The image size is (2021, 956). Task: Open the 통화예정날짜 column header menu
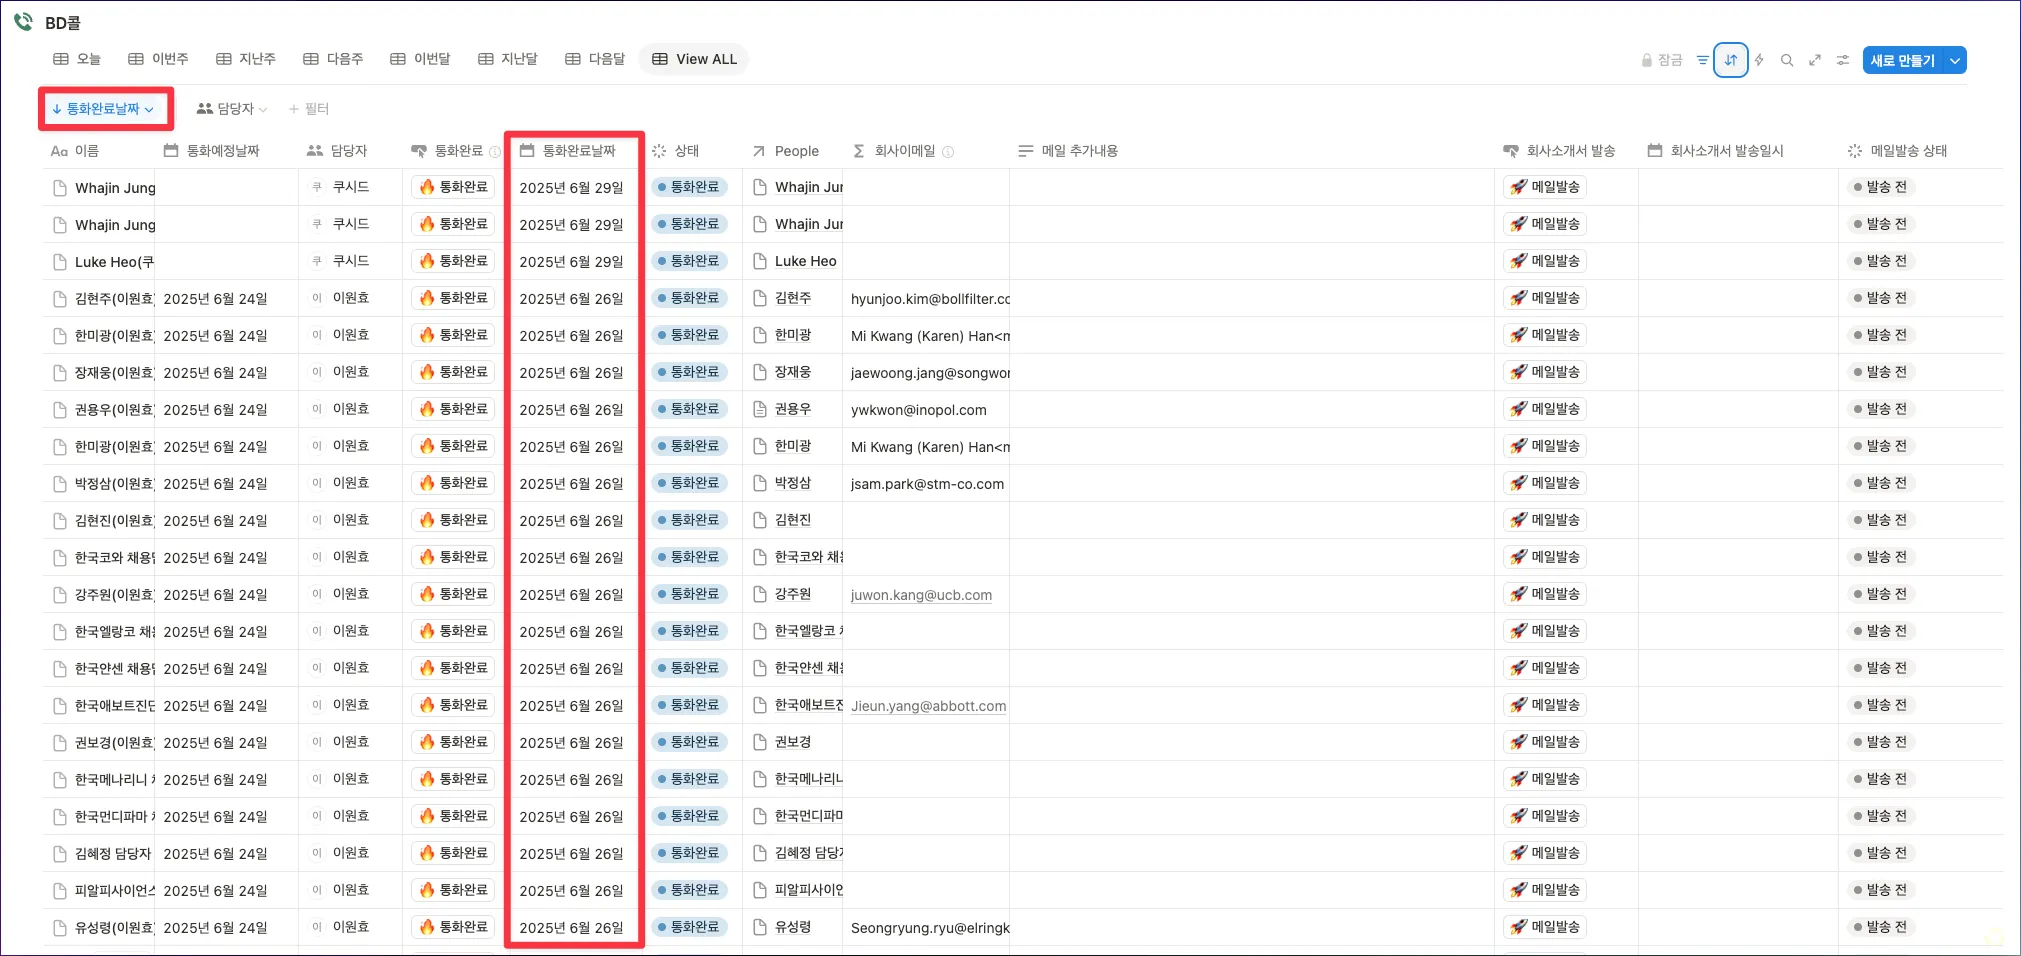(226, 151)
